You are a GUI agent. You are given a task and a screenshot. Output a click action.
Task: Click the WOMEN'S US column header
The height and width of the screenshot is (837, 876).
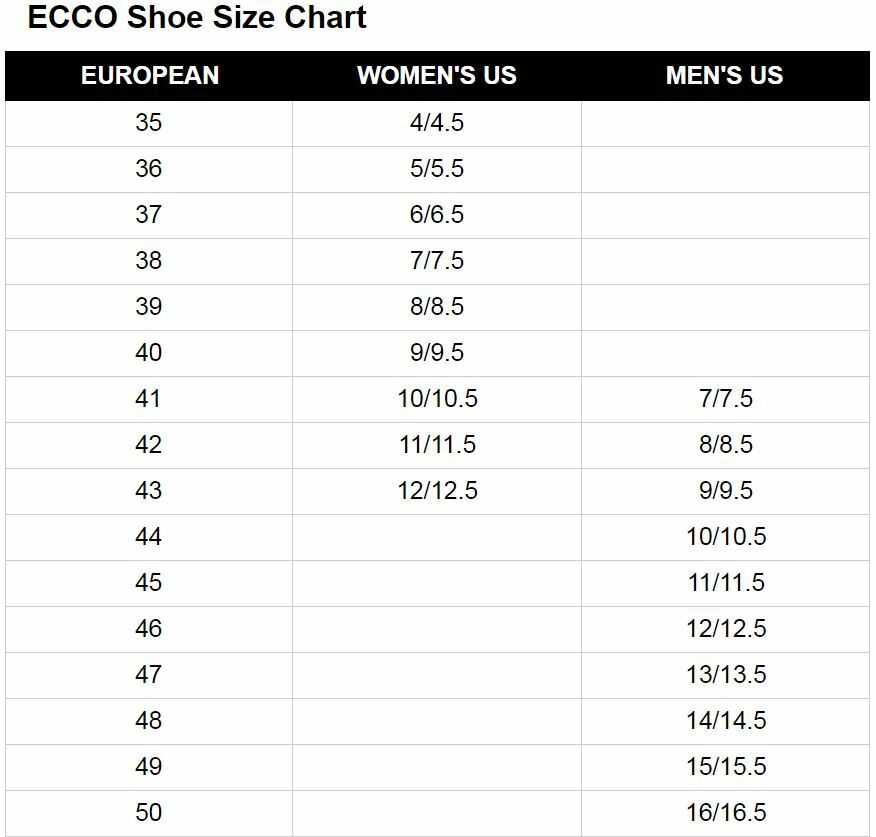[437, 76]
